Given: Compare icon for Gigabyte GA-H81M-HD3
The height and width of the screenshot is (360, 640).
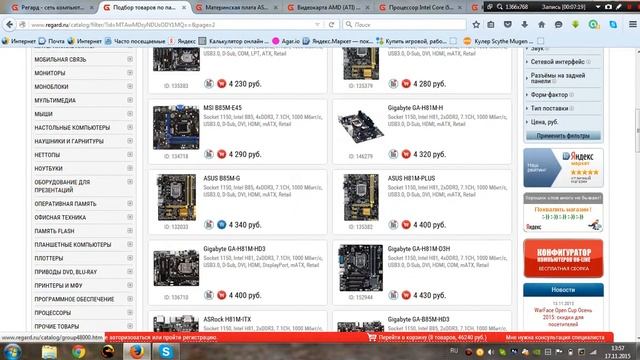Looking at the screenshot, I should click(209, 295).
